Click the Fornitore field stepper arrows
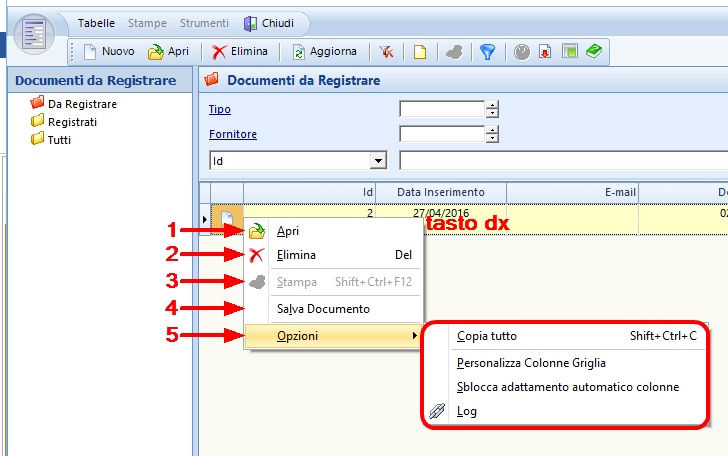 492,134
